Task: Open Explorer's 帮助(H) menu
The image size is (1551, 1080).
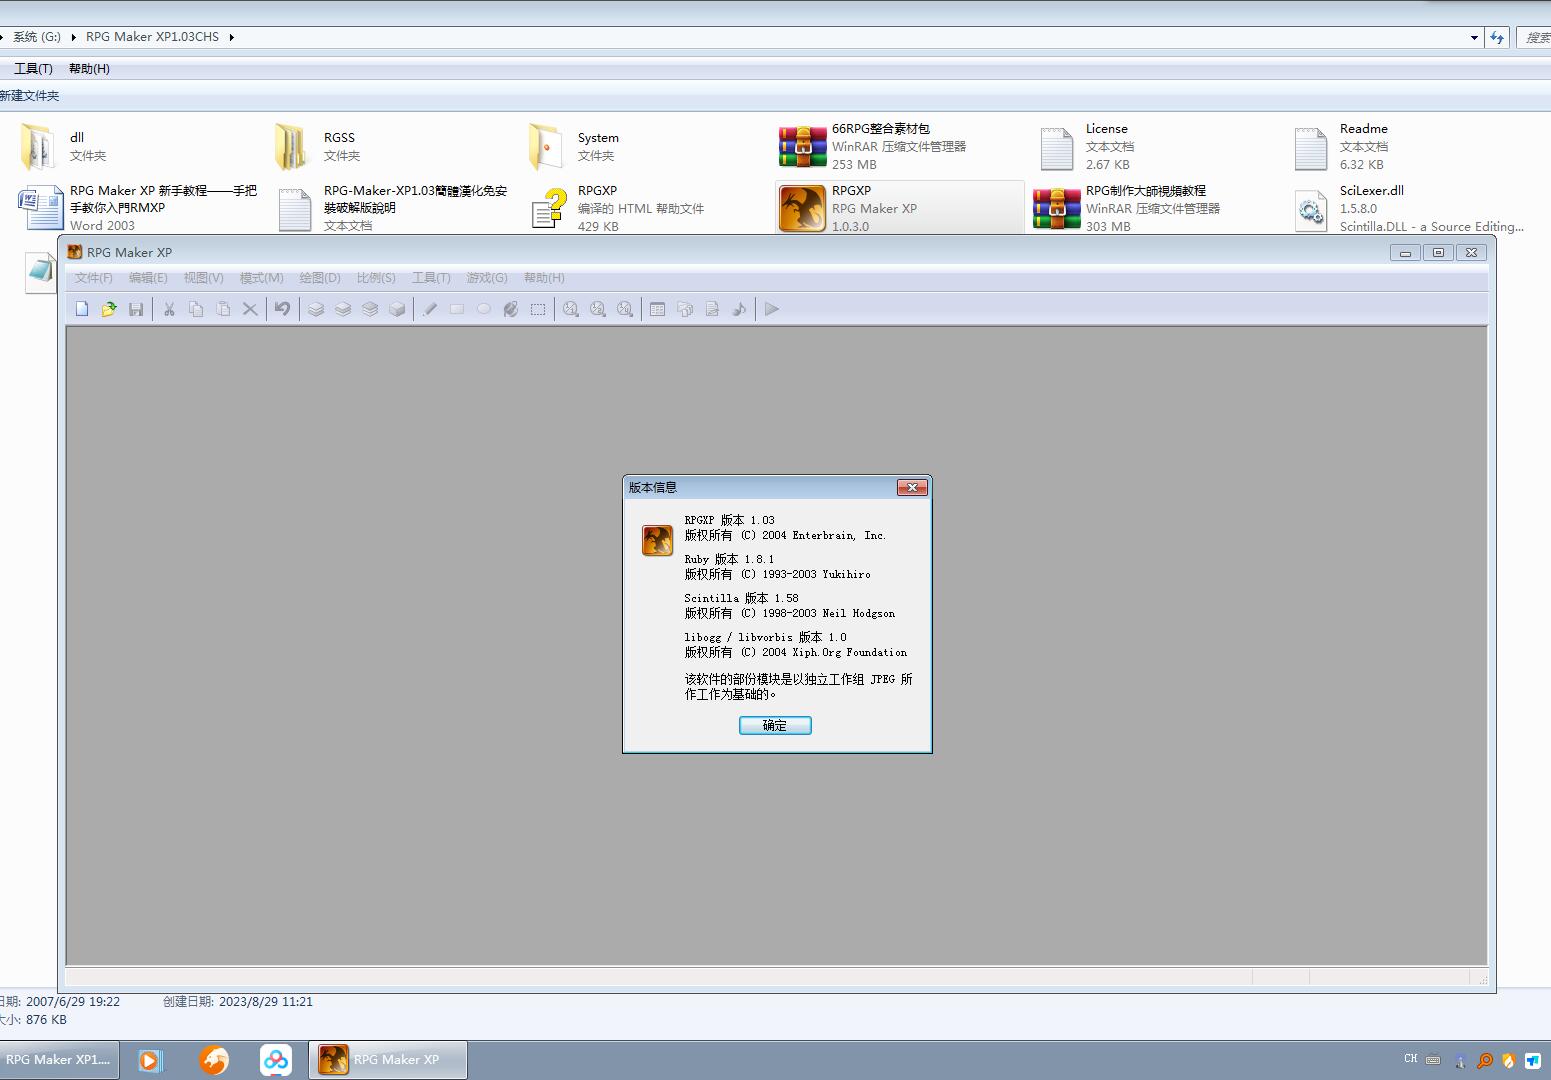Action: click(x=89, y=69)
